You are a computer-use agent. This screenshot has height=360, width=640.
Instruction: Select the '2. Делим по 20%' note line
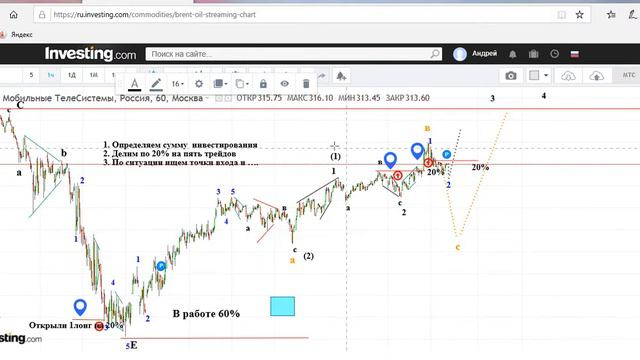coord(169,153)
